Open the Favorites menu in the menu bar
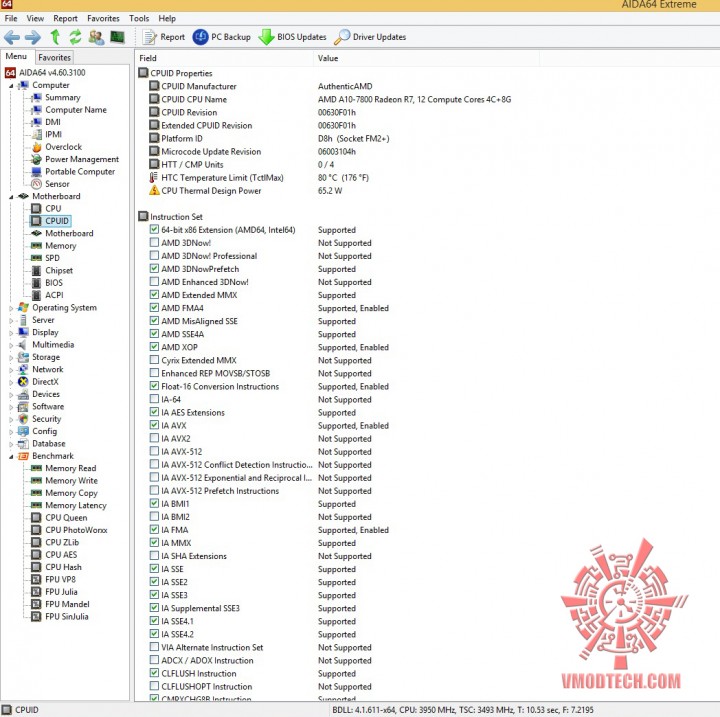This screenshot has height=717, width=720. point(103,18)
